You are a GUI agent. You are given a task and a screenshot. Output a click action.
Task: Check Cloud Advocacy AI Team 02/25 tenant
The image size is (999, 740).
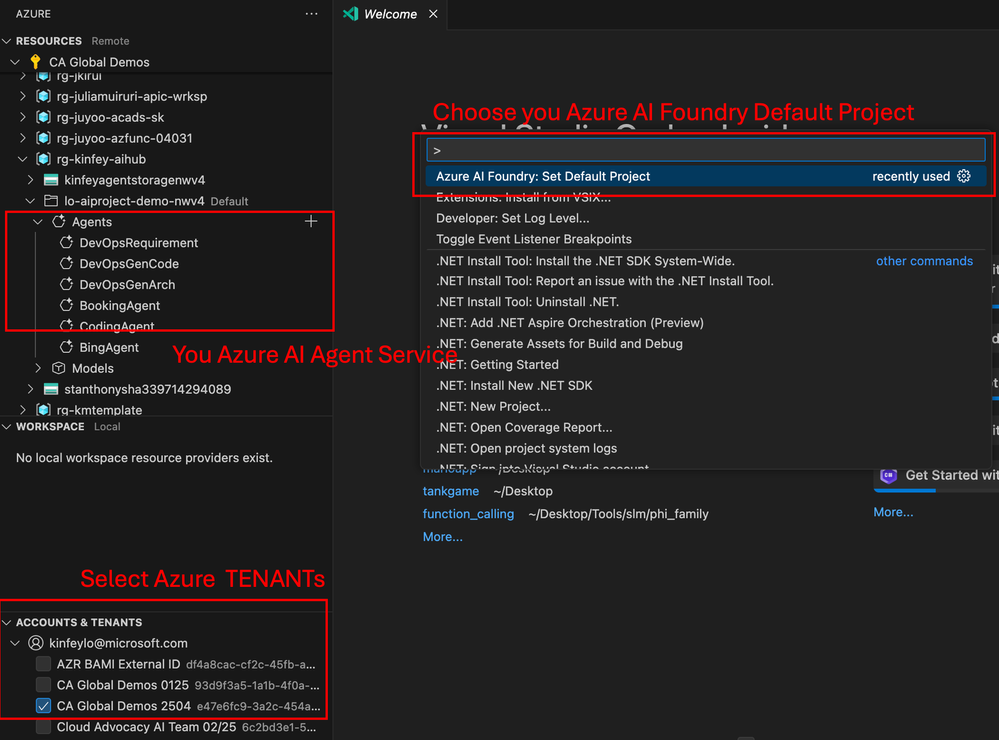pos(43,727)
